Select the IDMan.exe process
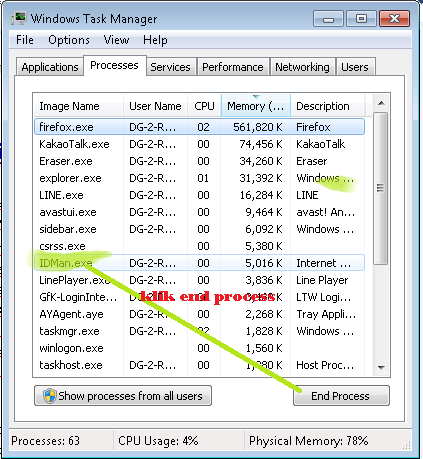 point(199,263)
